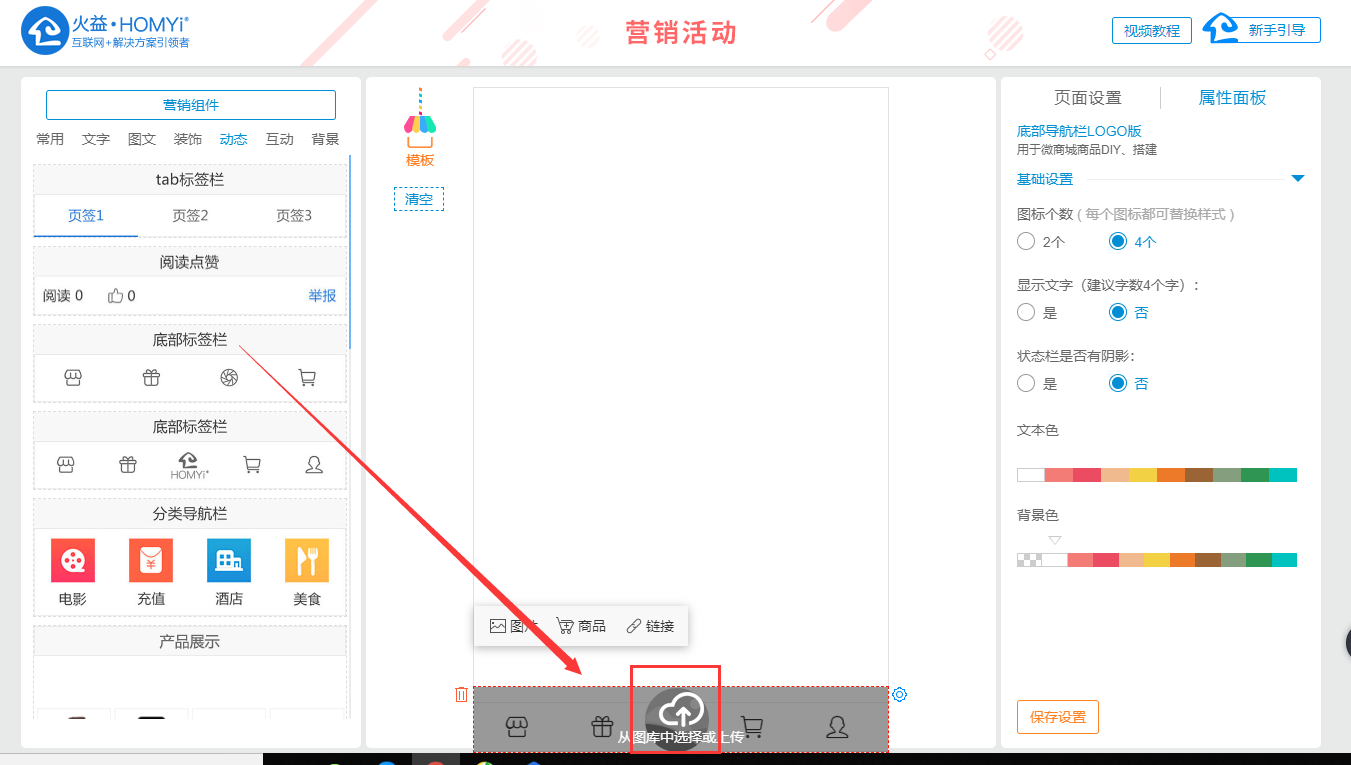Open the 模板 template icon
The height and width of the screenshot is (765, 1351).
click(x=420, y=127)
